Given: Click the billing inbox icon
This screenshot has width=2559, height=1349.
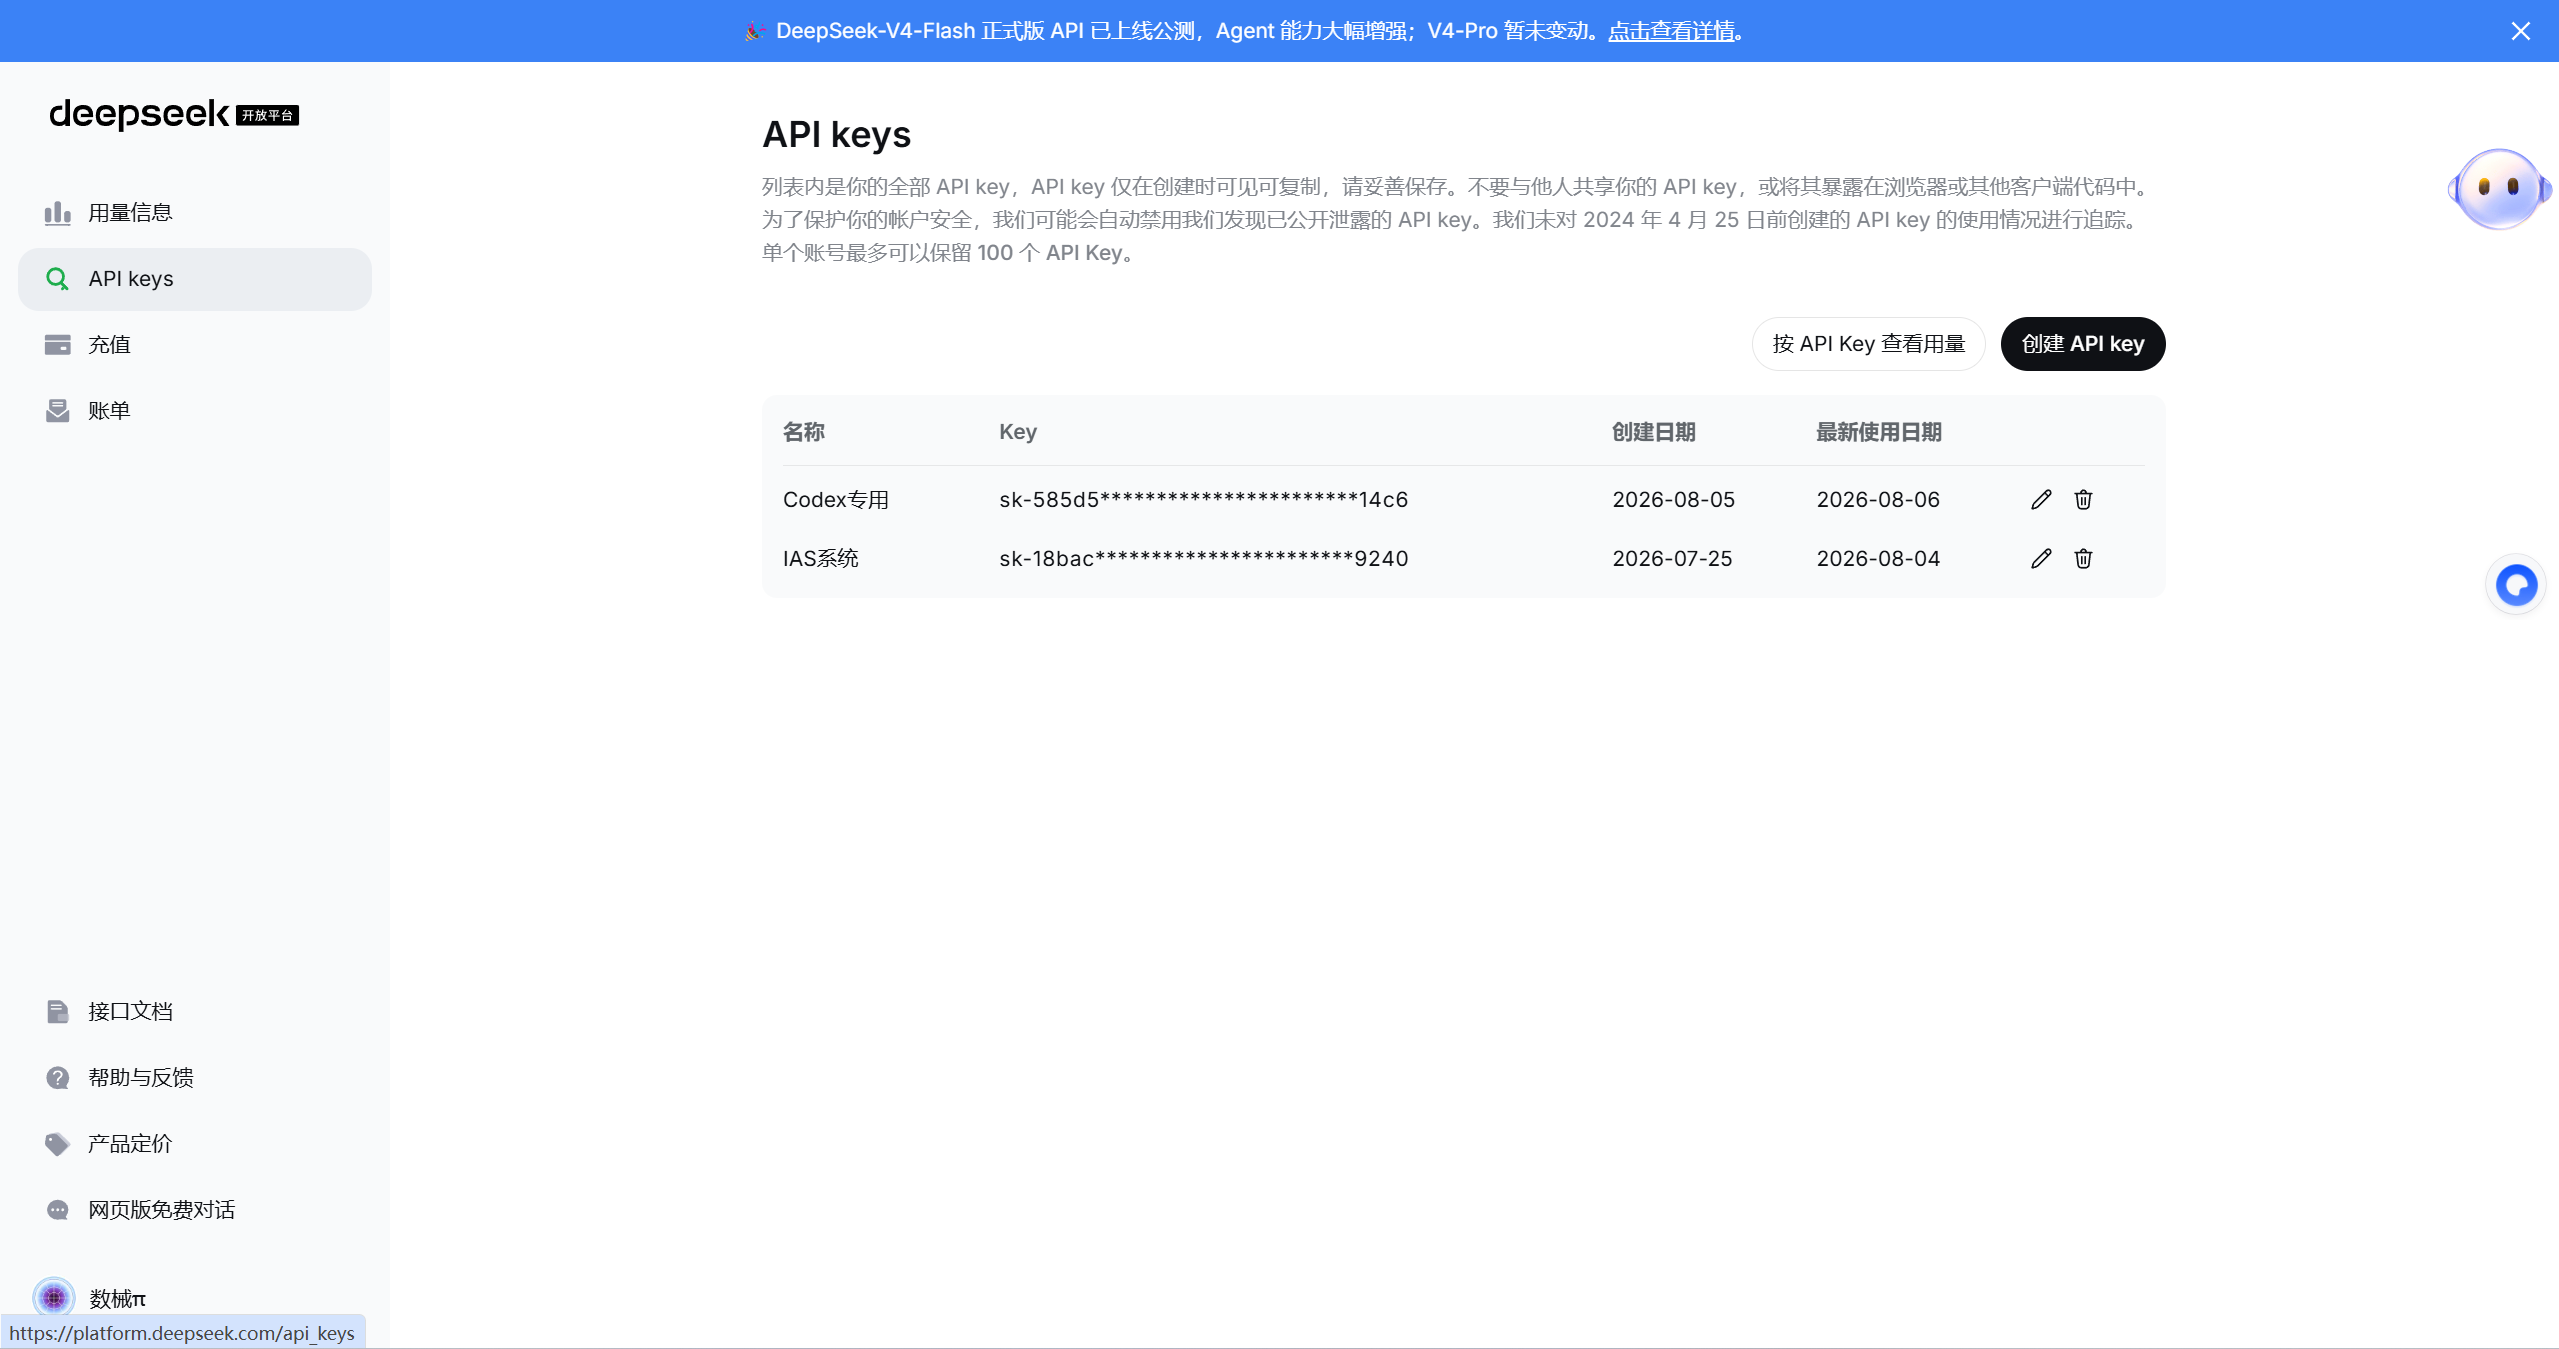Looking at the screenshot, I should (58, 411).
